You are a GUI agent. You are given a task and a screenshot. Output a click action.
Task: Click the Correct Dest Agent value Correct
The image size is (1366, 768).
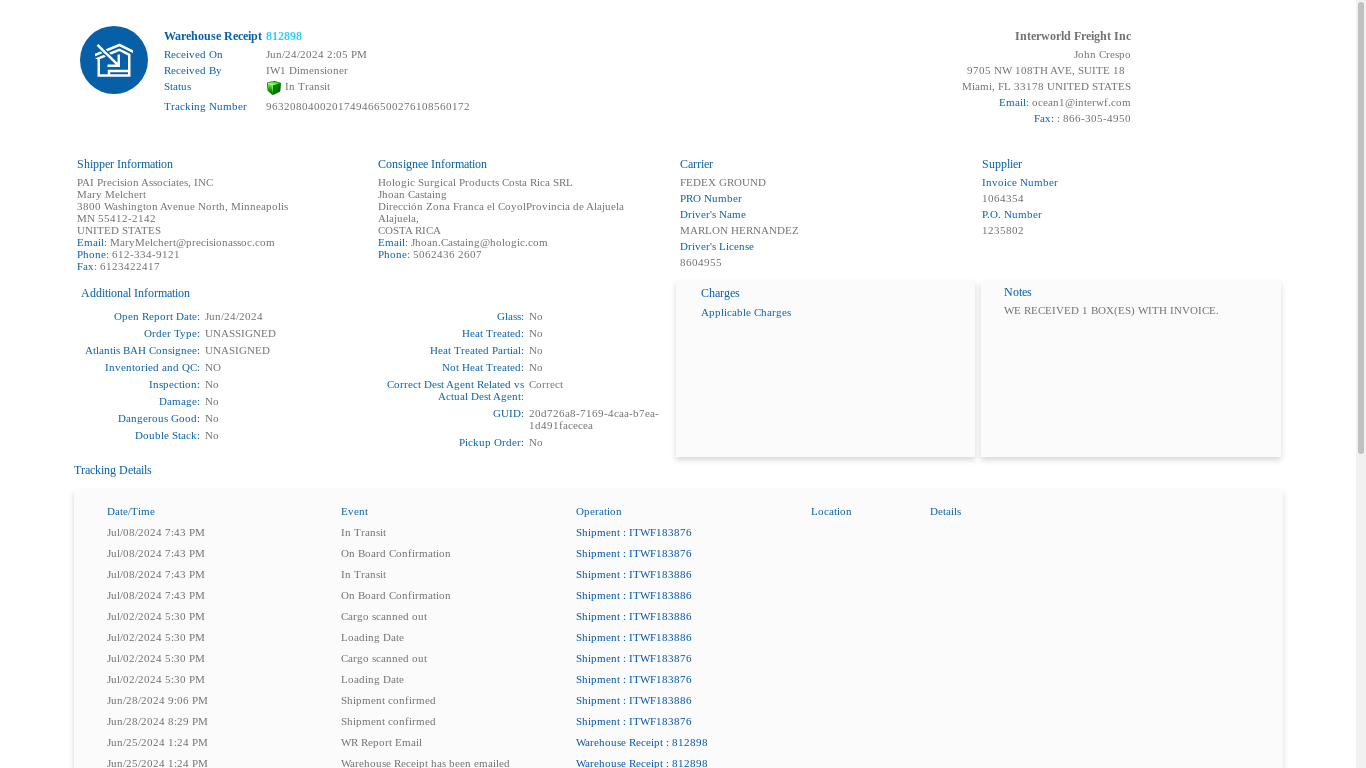click(546, 384)
